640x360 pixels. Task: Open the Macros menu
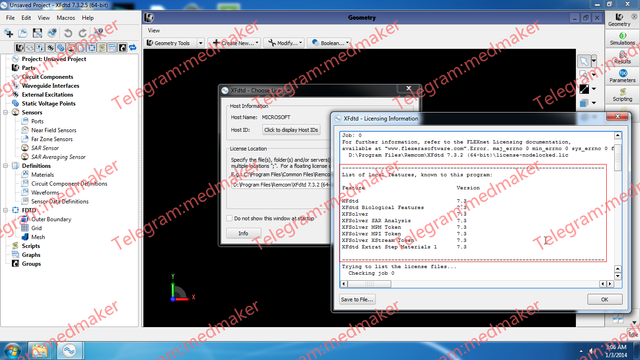[x=65, y=18]
